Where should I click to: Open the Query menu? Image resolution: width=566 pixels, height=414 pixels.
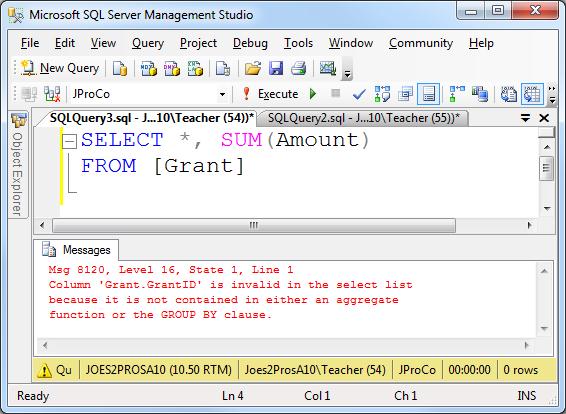tap(148, 43)
